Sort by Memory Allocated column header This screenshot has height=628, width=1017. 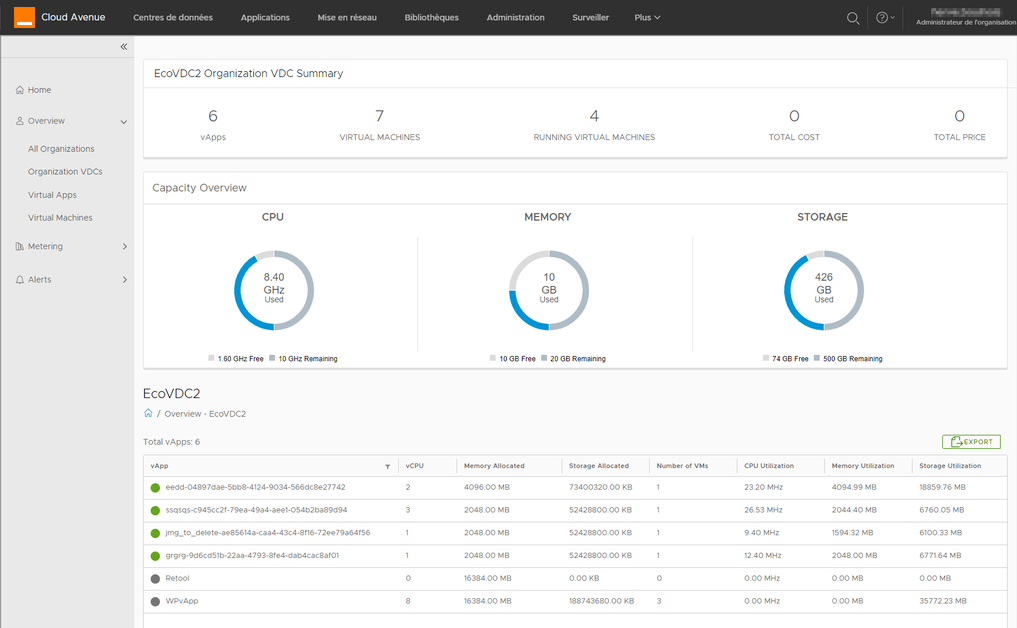pos(494,466)
